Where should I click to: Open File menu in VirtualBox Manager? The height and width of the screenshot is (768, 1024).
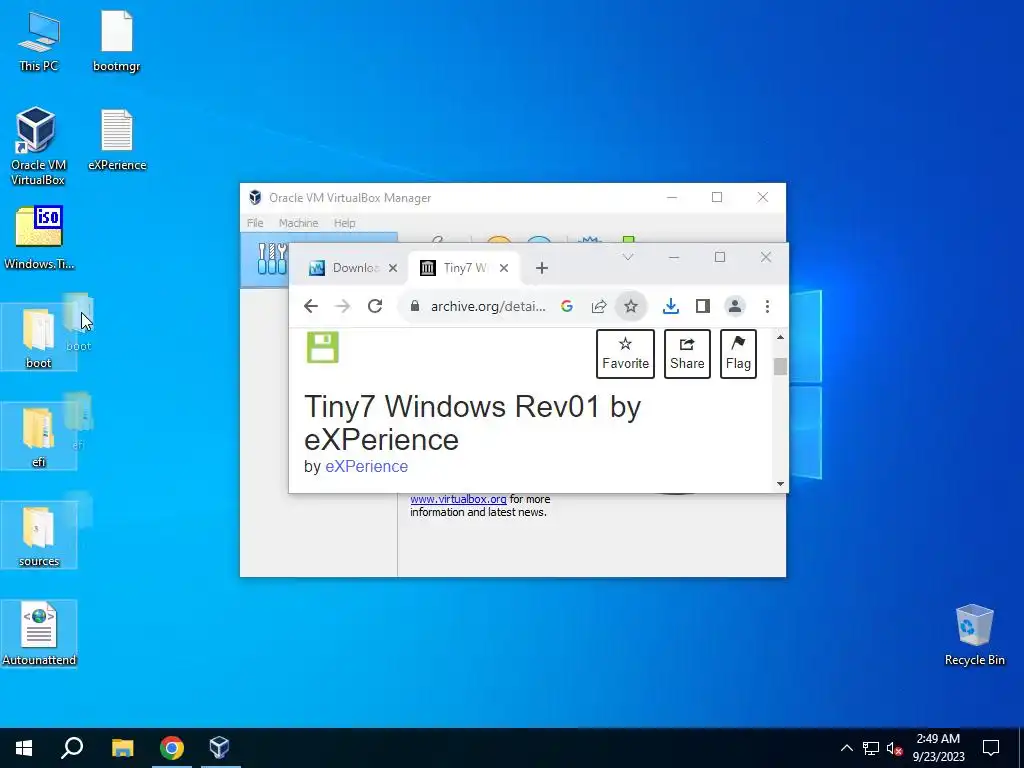click(x=255, y=223)
